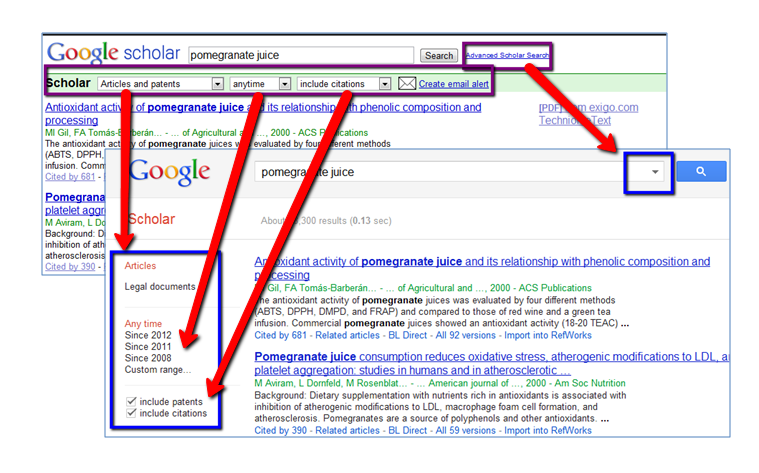The image size is (759, 473).
Task: Open All 59 versions link
Action: tap(466, 430)
